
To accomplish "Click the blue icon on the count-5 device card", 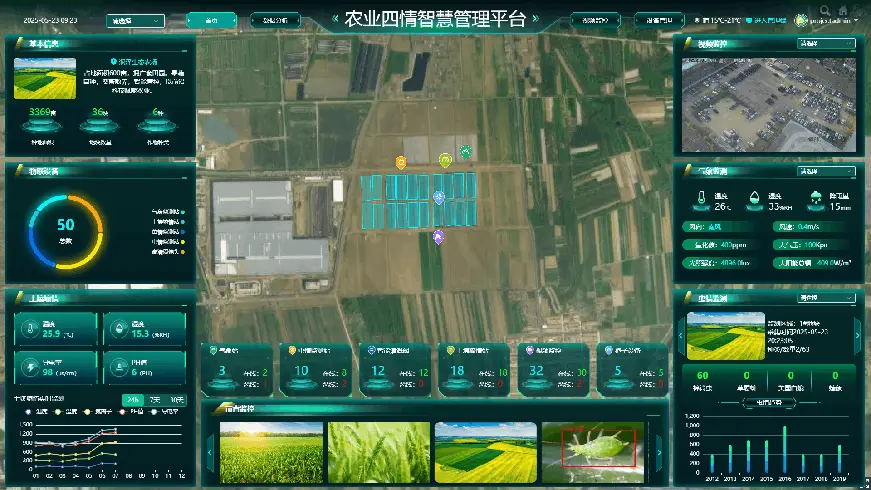I will coord(609,350).
